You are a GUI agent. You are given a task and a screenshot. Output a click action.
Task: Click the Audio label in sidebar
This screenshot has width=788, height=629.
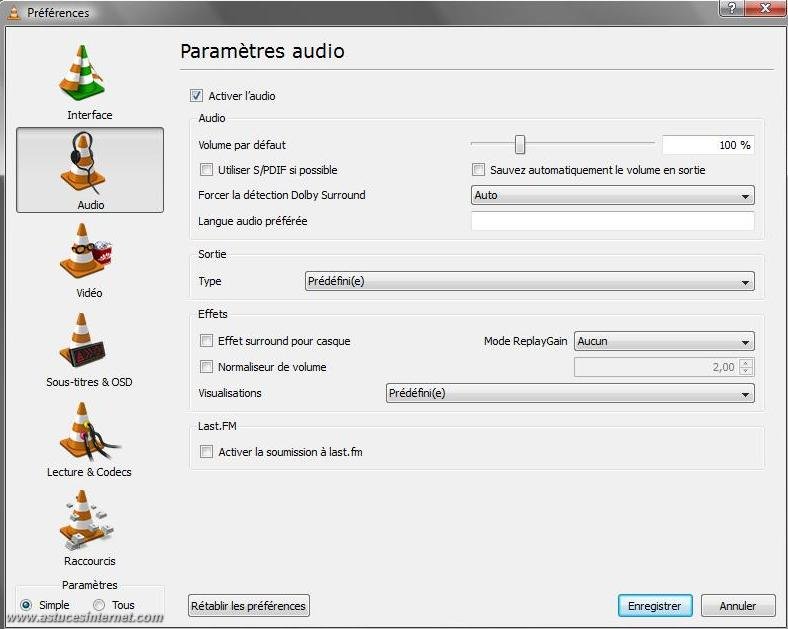pyautogui.click(x=90, y=205)
